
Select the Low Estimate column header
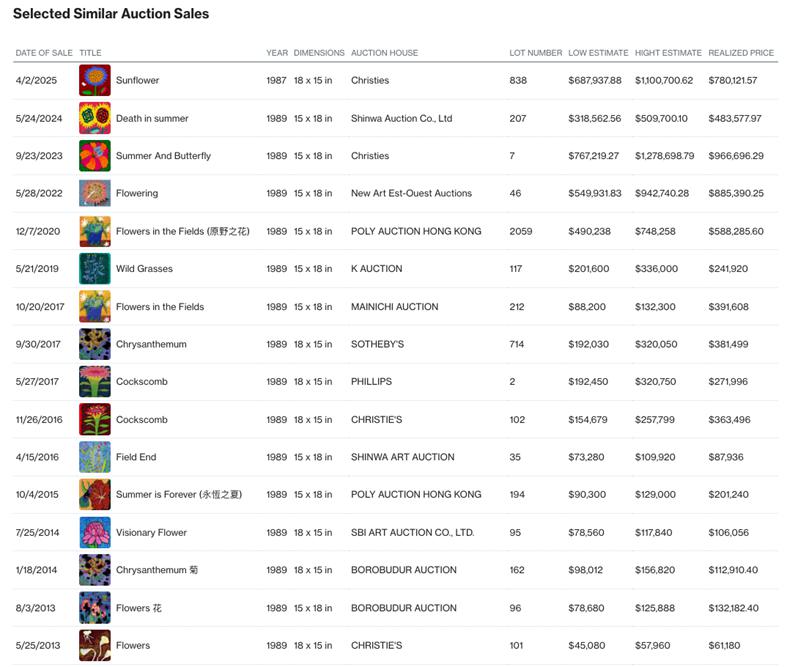point(598,53)
